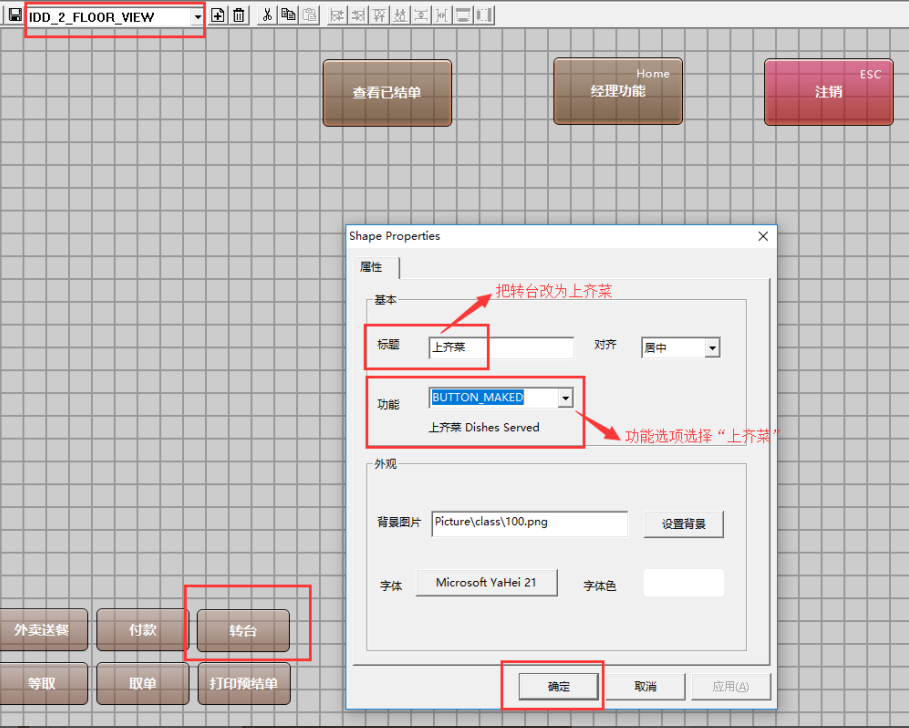
Task: Click the paste (clipboard) toolbar icon
Action: [310, 15]
